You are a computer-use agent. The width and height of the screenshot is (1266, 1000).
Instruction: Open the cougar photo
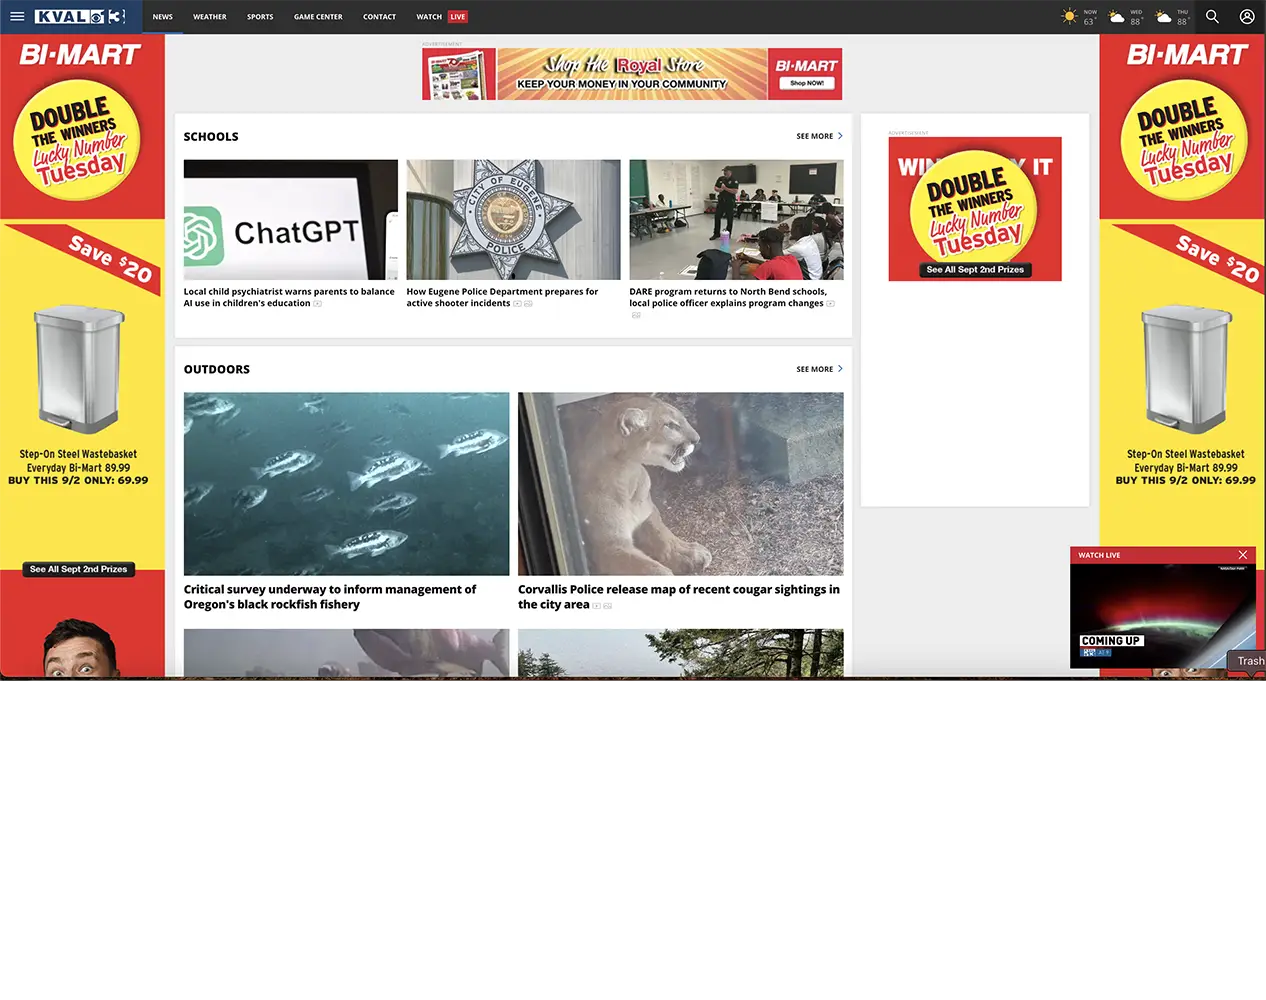(x=681, y=484)
